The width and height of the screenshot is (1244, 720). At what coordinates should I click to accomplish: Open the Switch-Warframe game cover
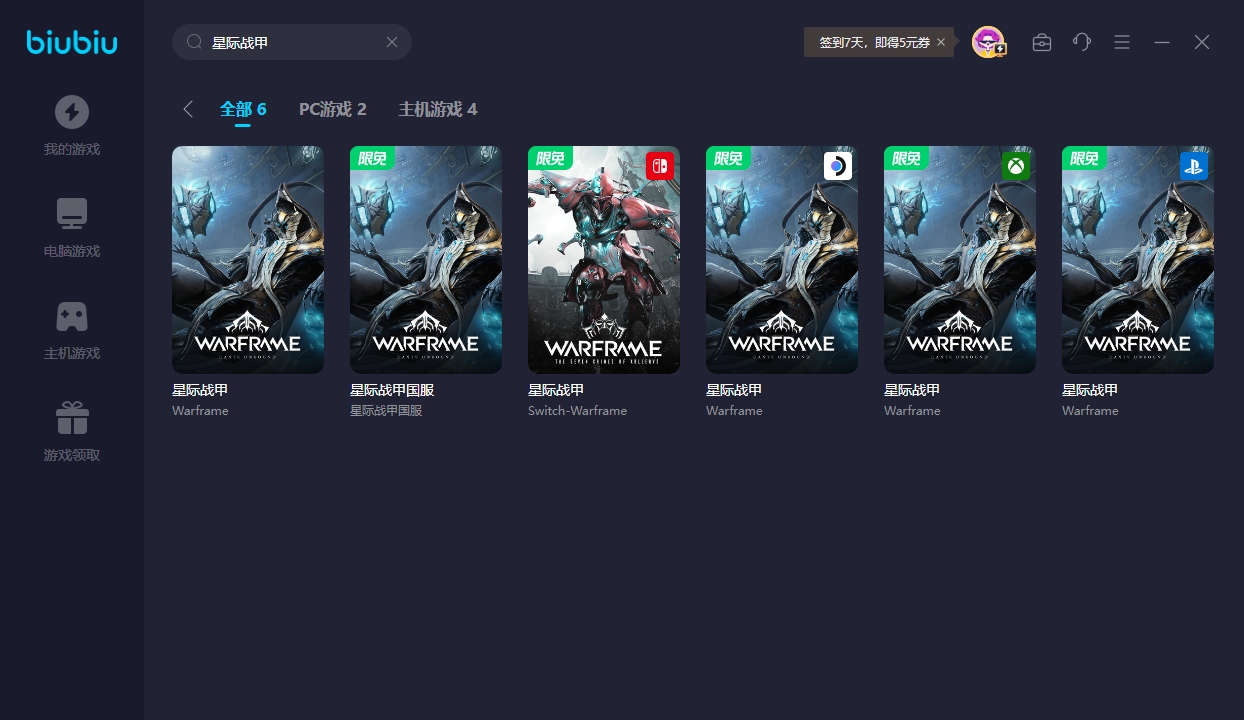(604, 260)
